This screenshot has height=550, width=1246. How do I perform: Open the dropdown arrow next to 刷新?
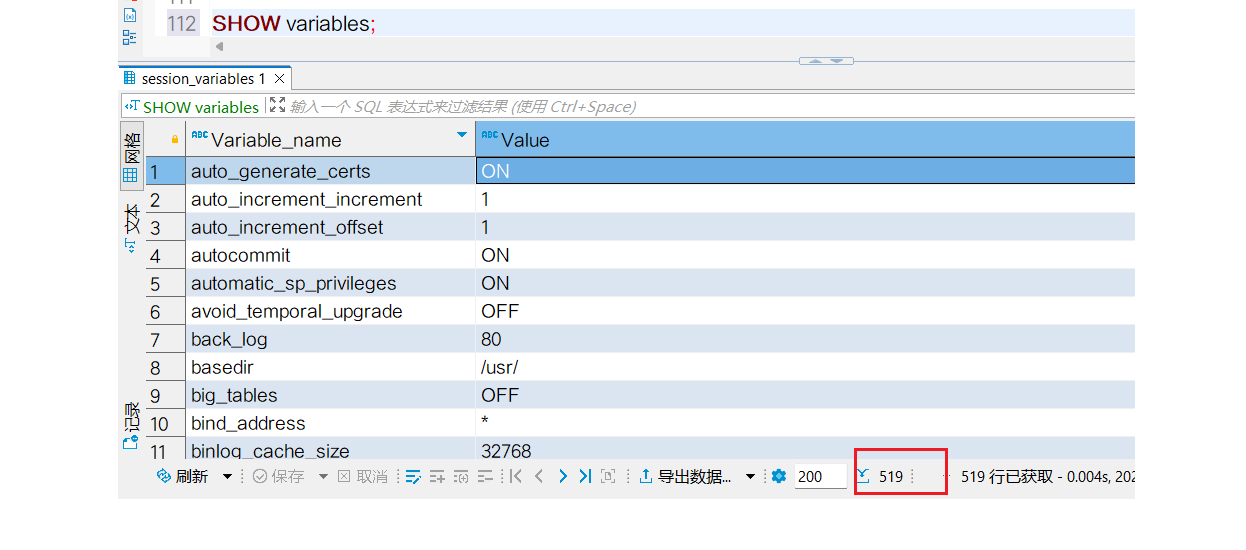click(227, 477)
